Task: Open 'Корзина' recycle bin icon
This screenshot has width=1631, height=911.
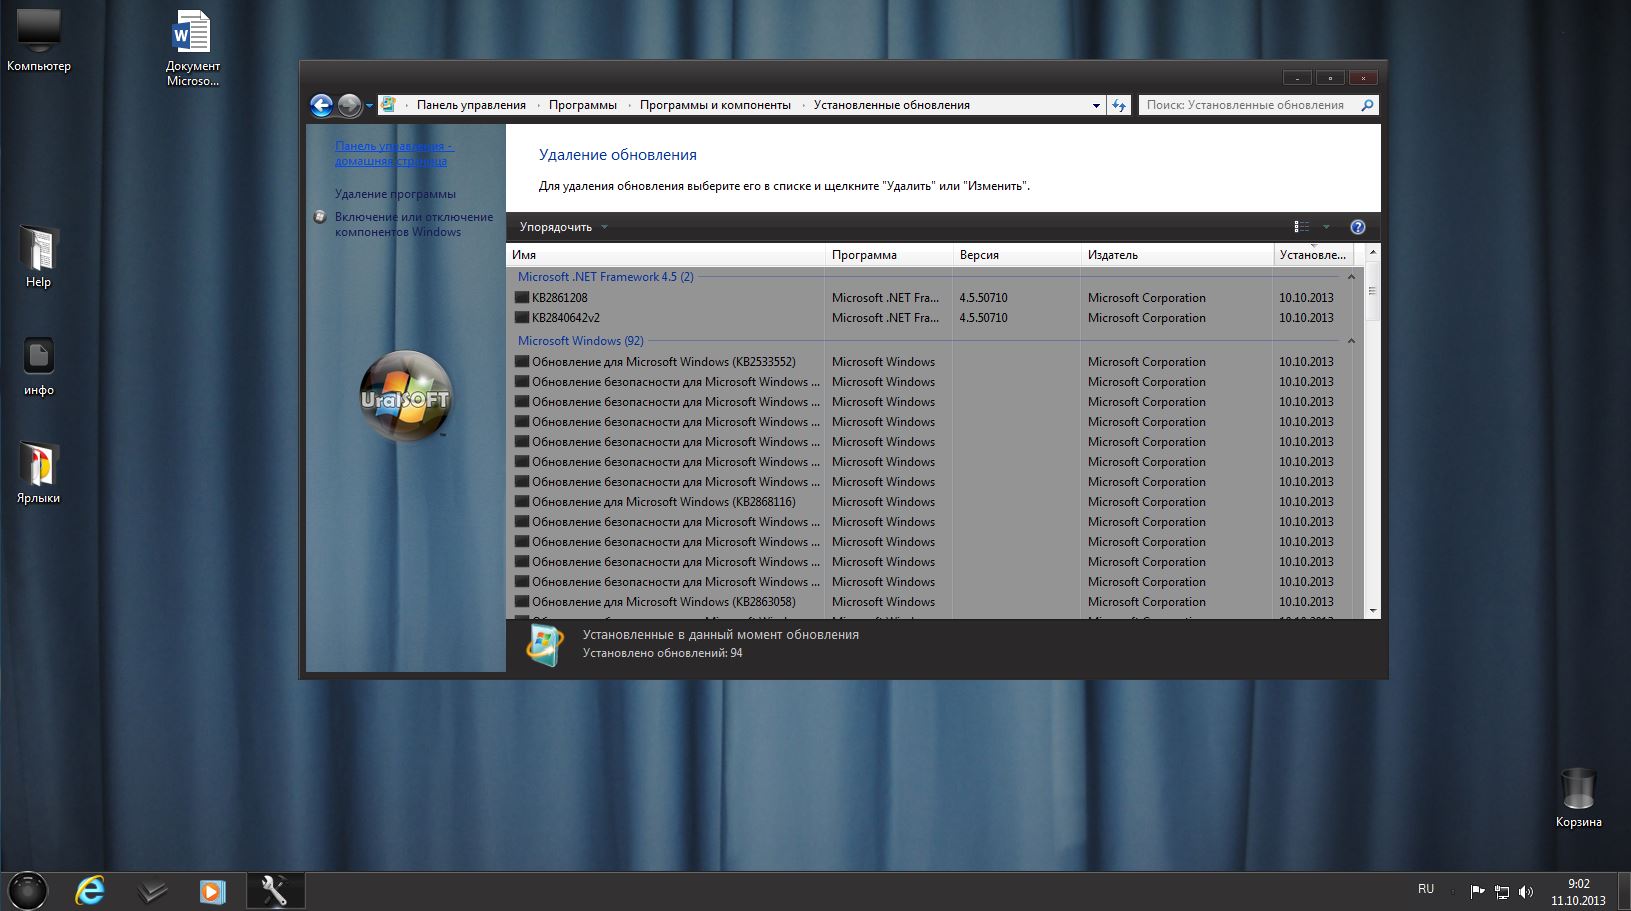Action: click(1578, 797)
